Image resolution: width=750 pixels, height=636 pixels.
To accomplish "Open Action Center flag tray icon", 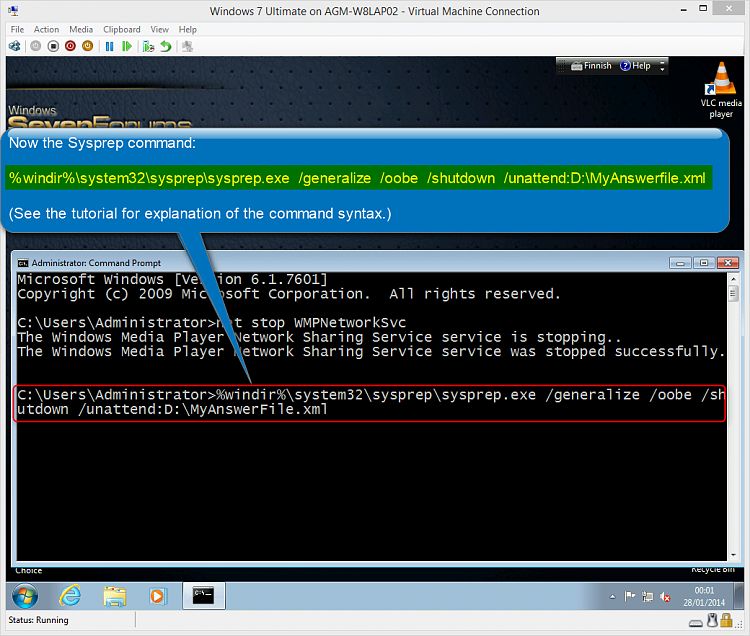I will click(630, 596).
